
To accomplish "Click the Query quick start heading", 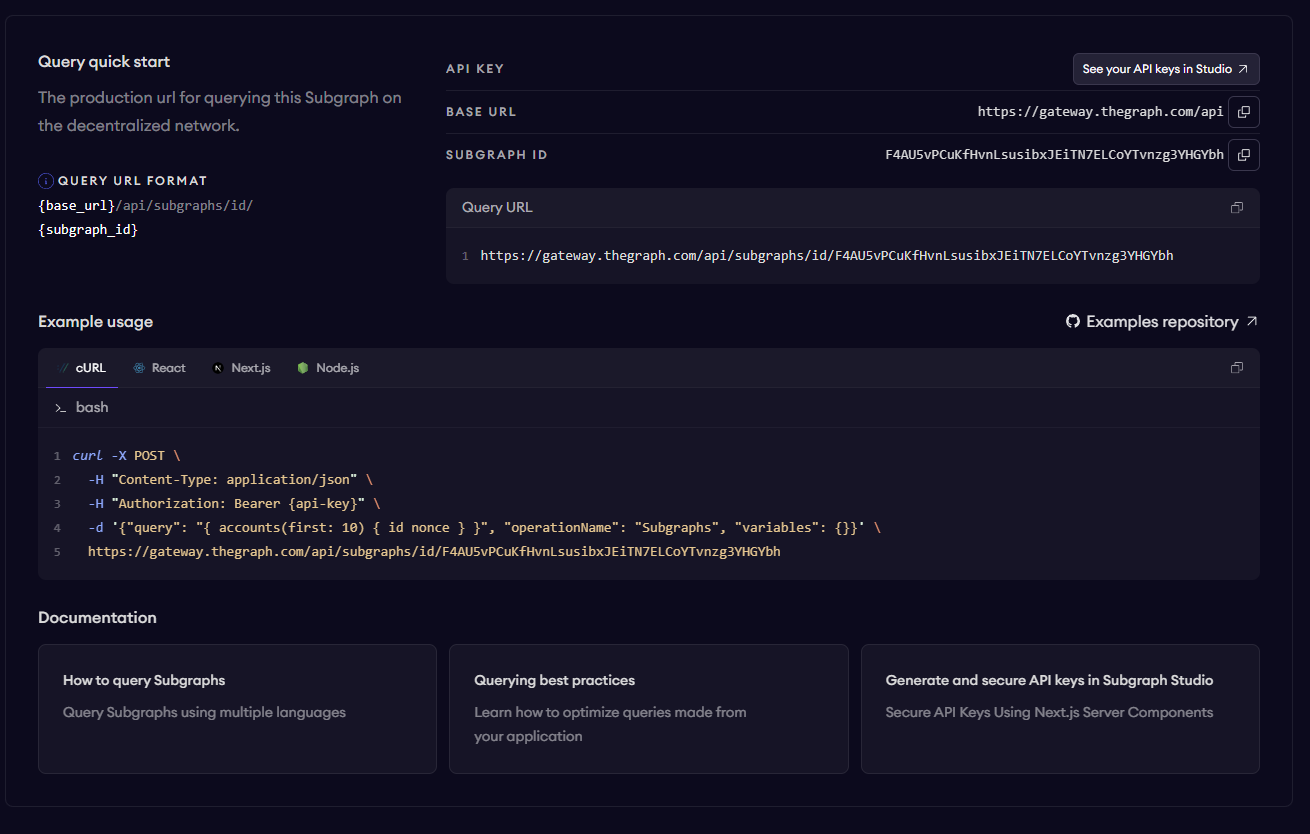I will point(104,62).
